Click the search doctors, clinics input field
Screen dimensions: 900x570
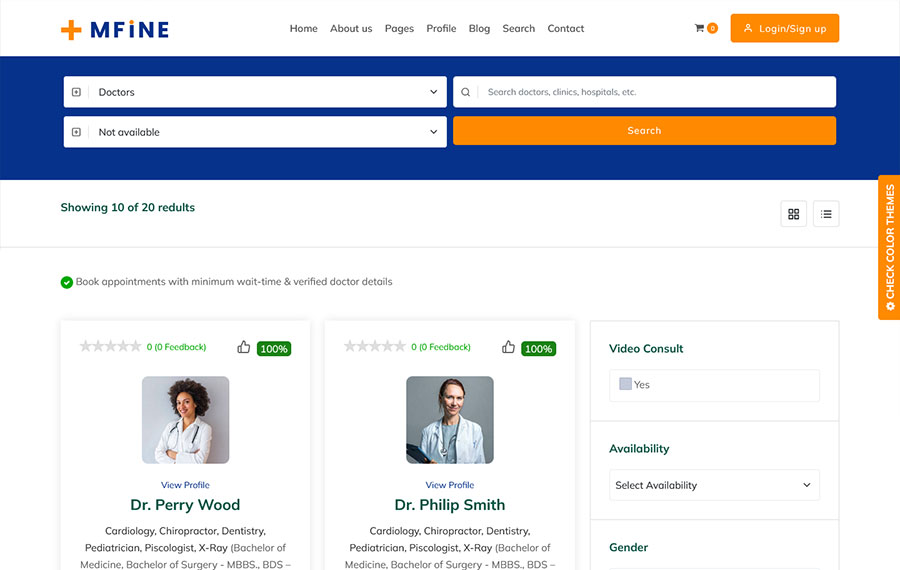(655, 92)
